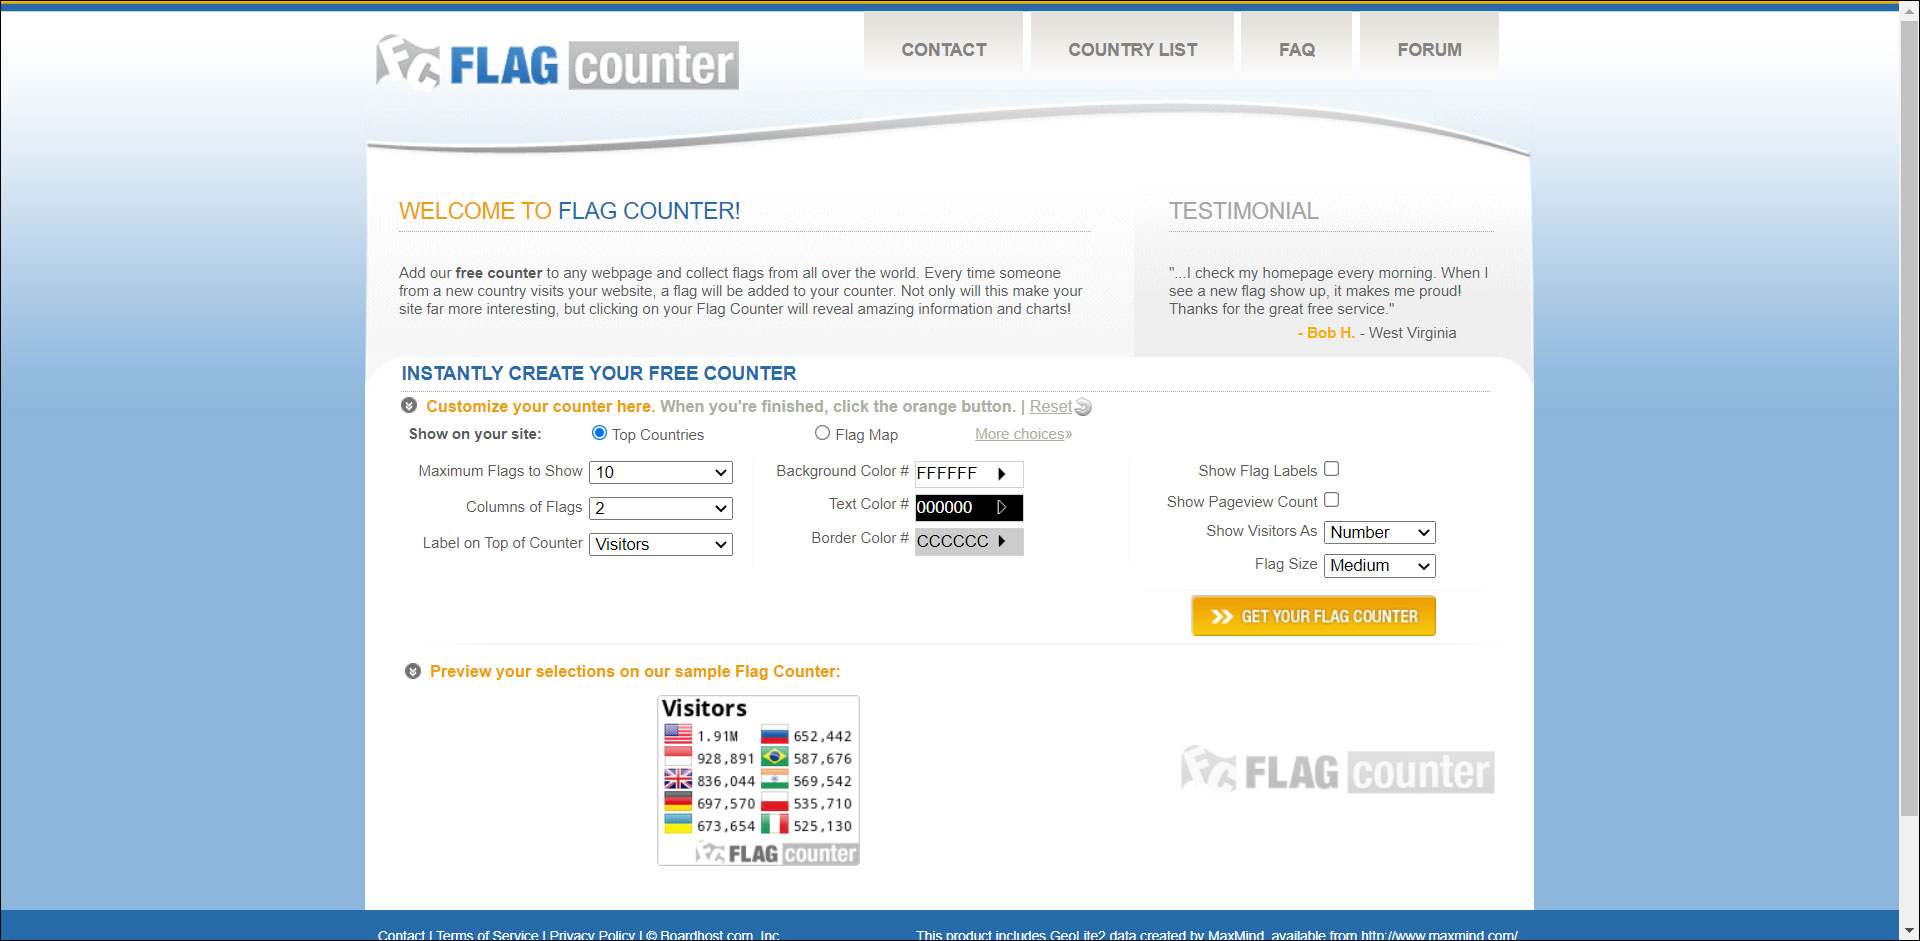
Task: Click GET YOUR FLAG COUNTER button
Action: [1313, 616]
